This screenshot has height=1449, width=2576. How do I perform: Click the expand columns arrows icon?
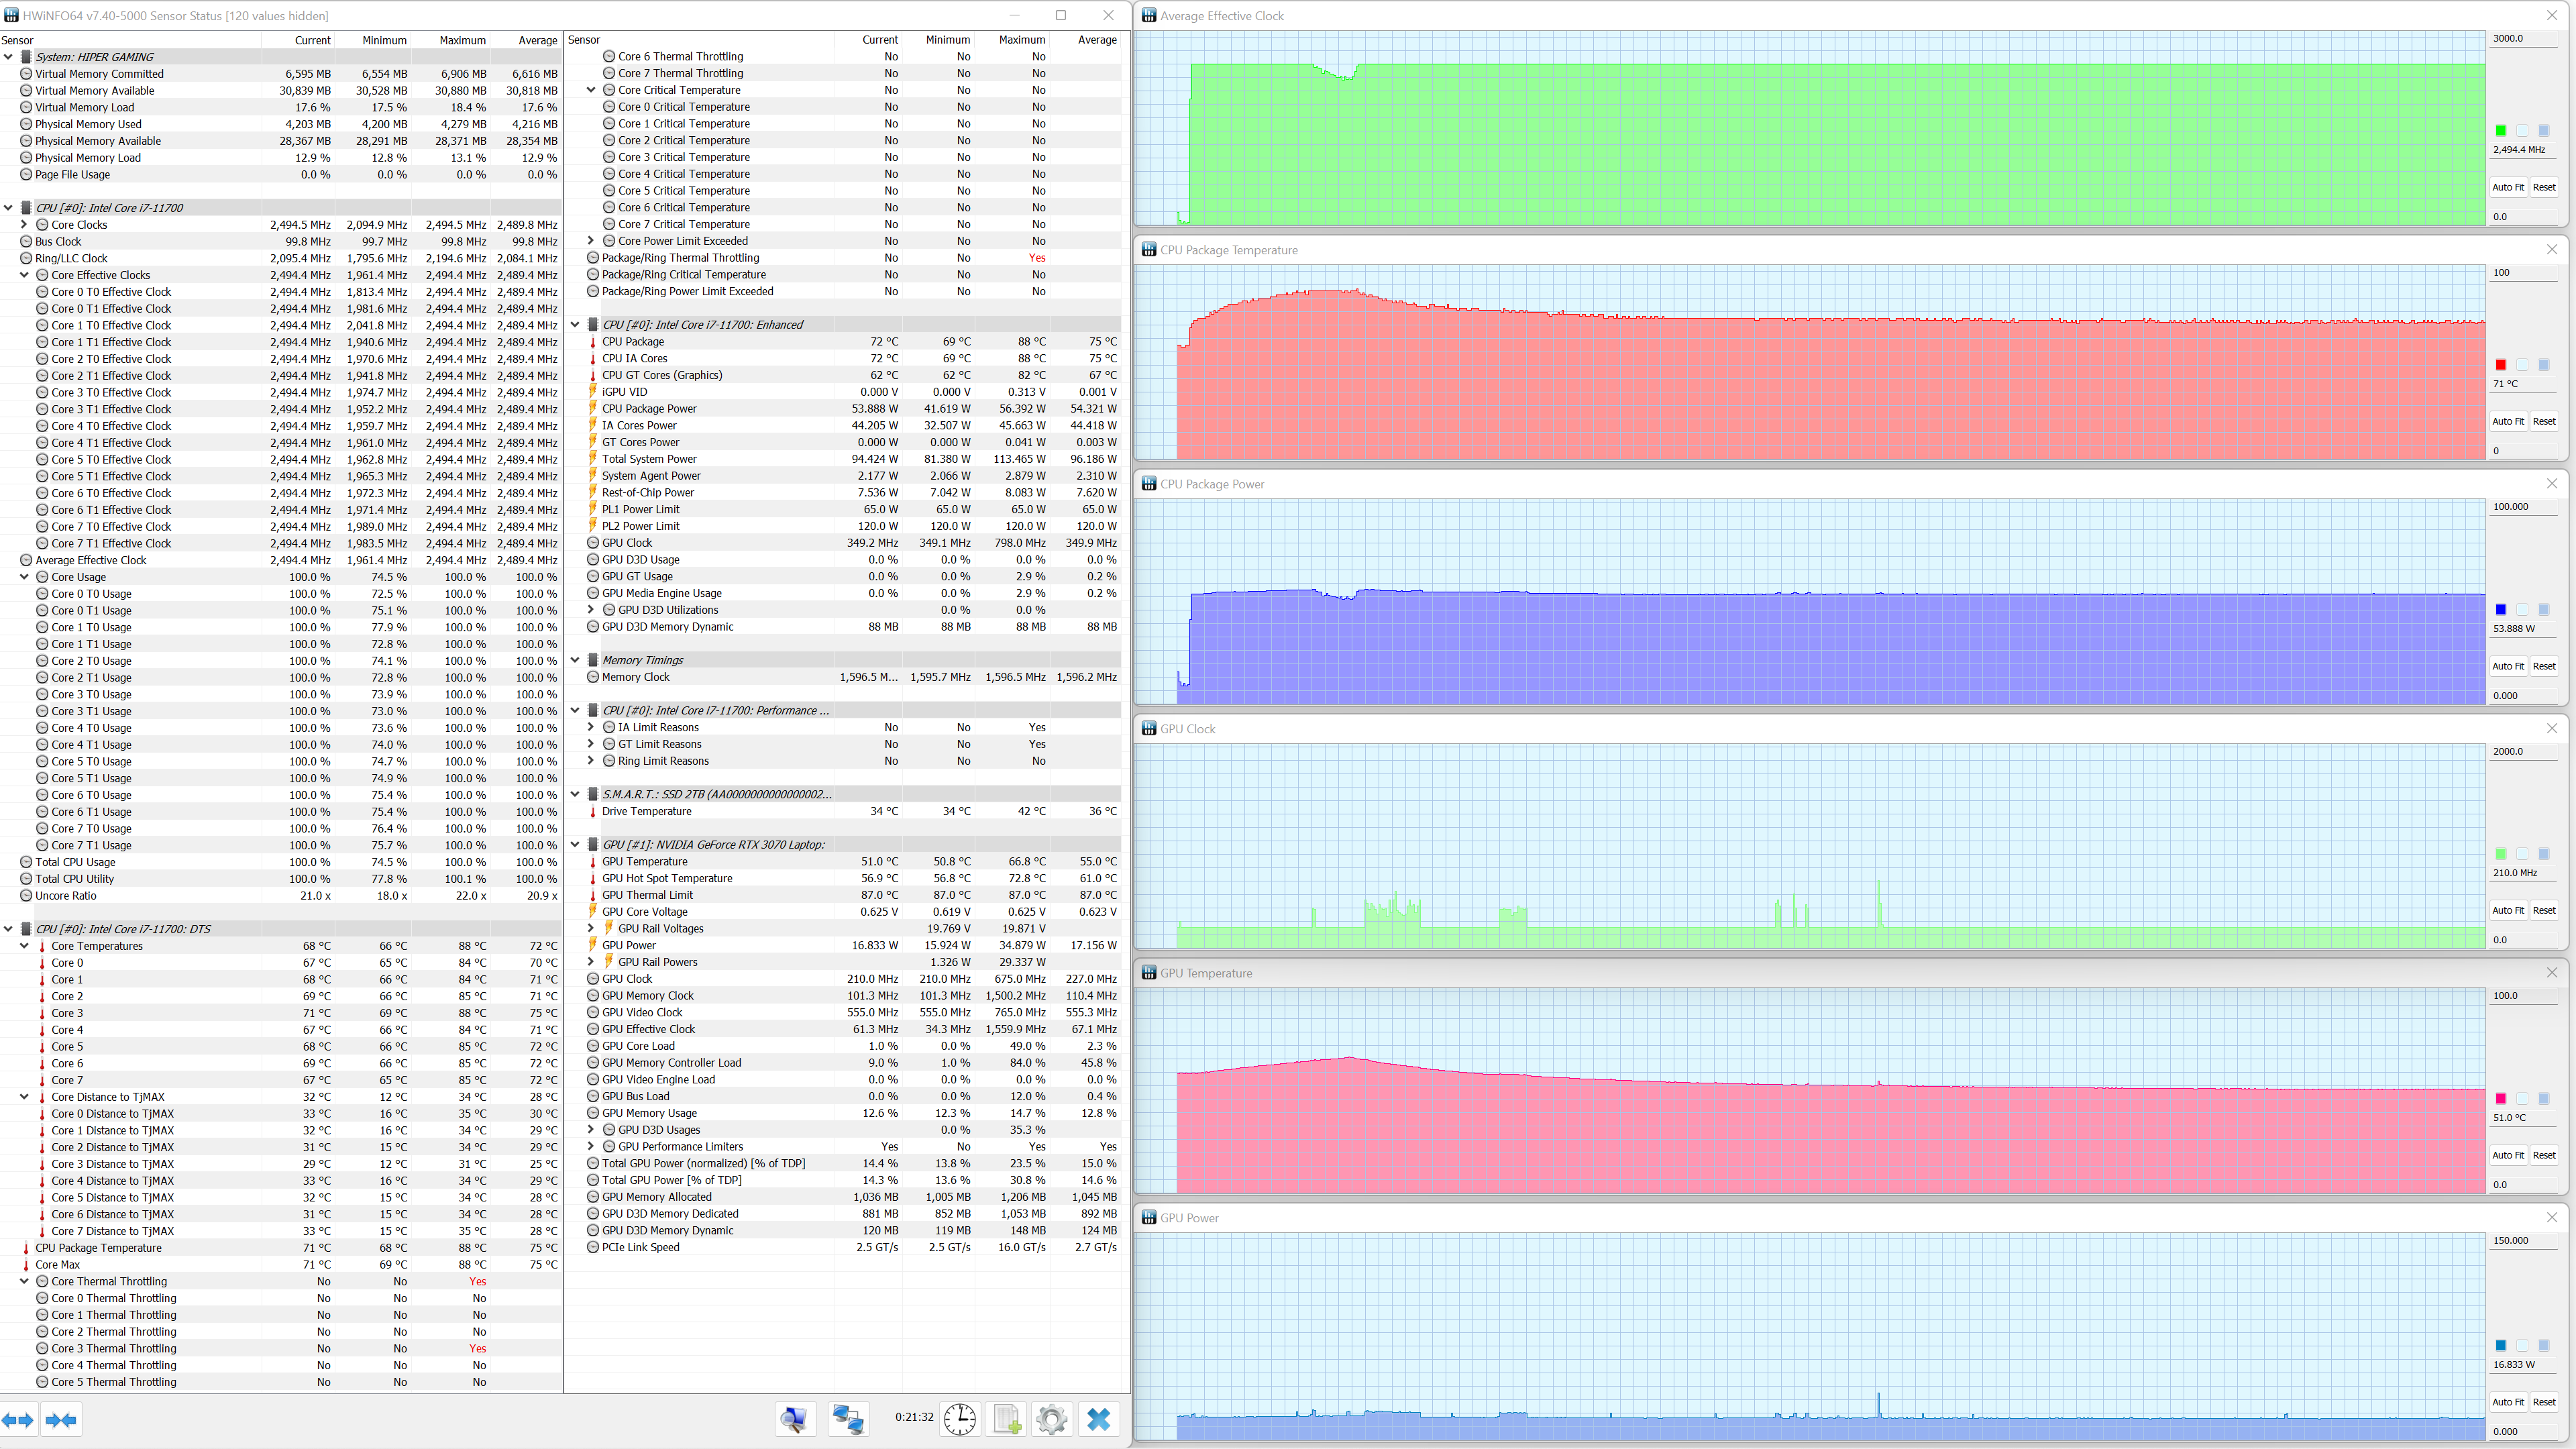(18, 1419)
